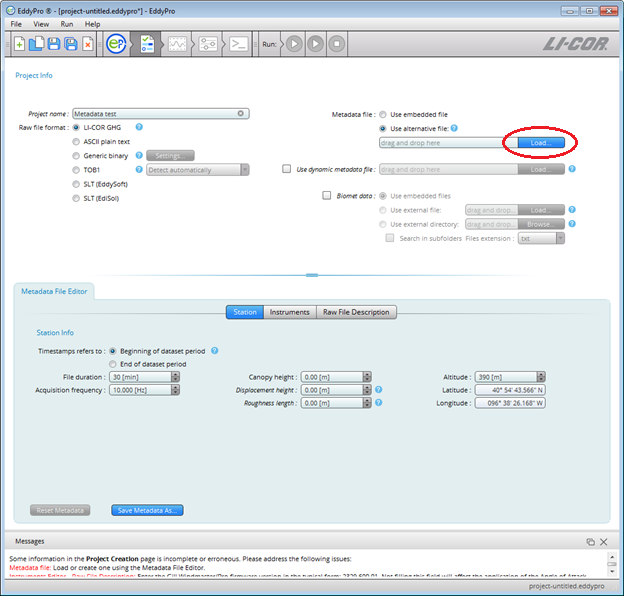Load an alternative metadata file
Viewport: 625px width, 598px height.
[541, 143]
